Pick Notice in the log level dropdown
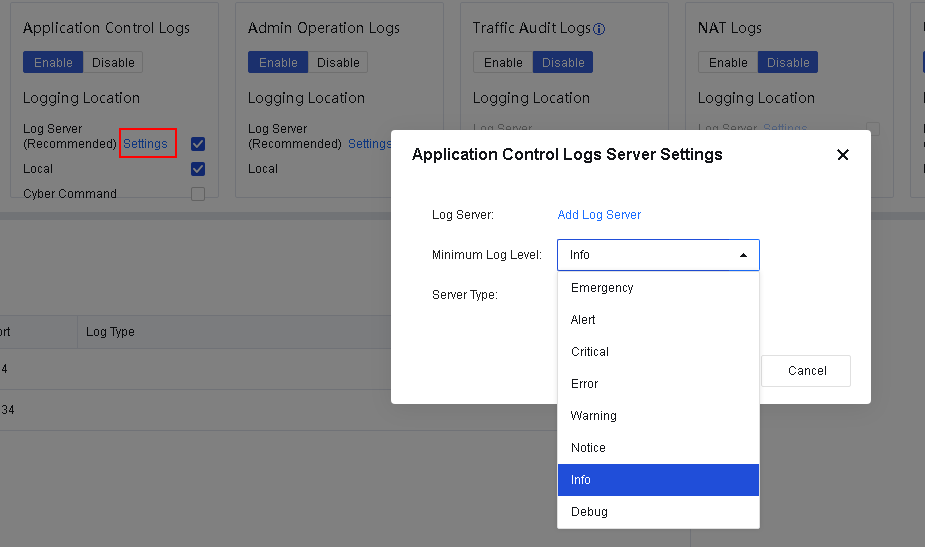Image resolution: width=925 pixels, height=547 pixels. [588, 448]
